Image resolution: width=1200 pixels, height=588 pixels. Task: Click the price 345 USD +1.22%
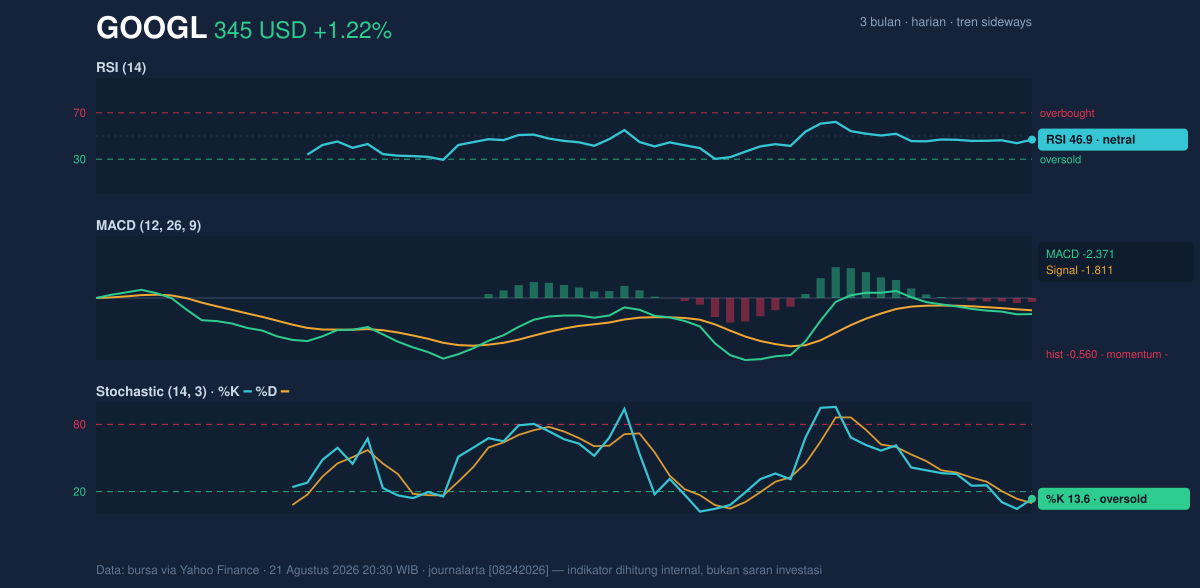pyautogui.click(x=303, y=31)
